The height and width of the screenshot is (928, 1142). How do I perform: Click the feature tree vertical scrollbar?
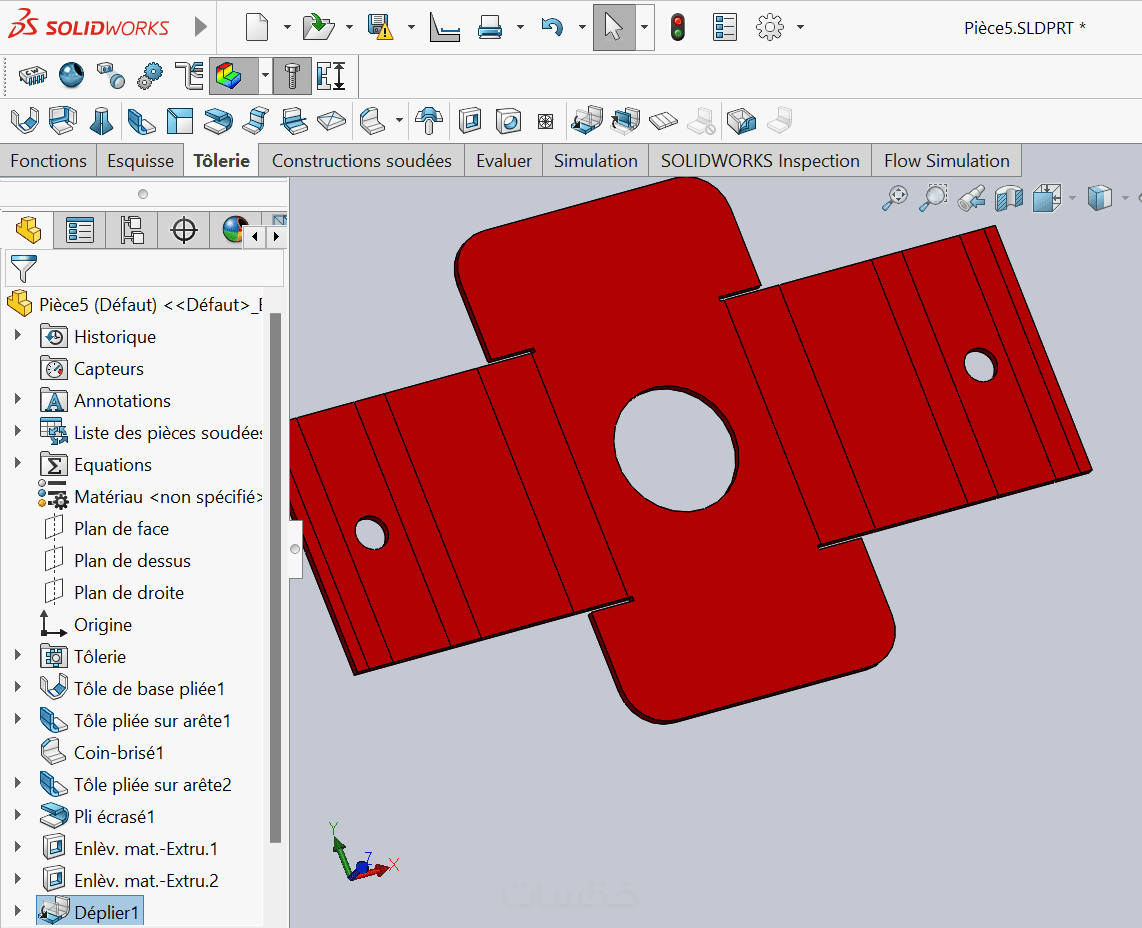(275, 577)
